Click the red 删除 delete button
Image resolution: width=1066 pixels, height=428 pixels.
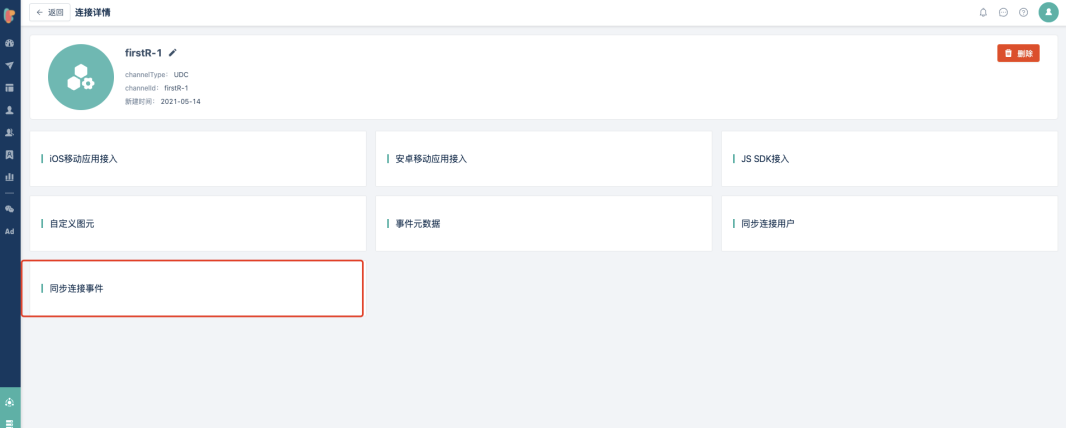pos(1018,53)
